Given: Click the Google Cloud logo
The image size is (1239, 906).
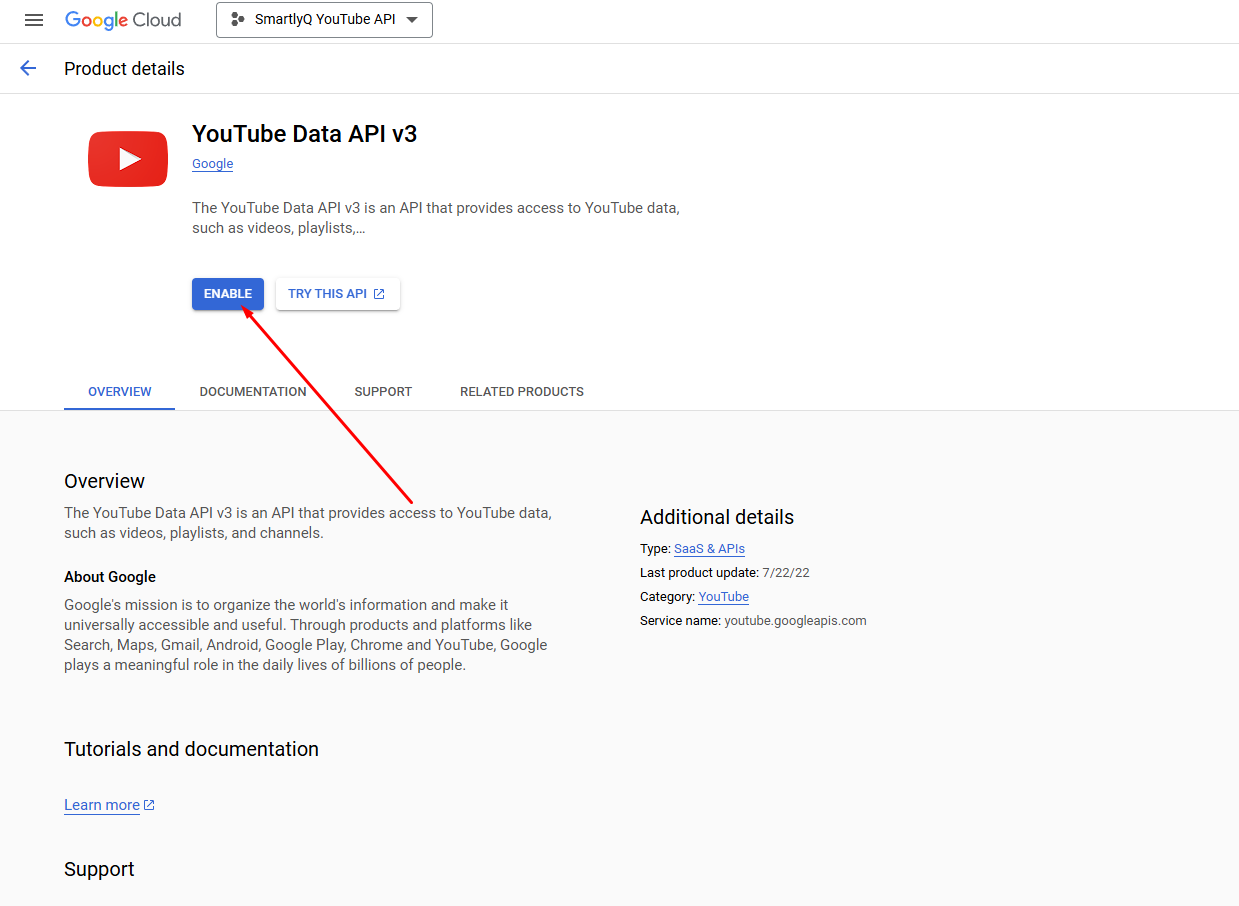Looking at the screenshot, I should pos(123,20).
